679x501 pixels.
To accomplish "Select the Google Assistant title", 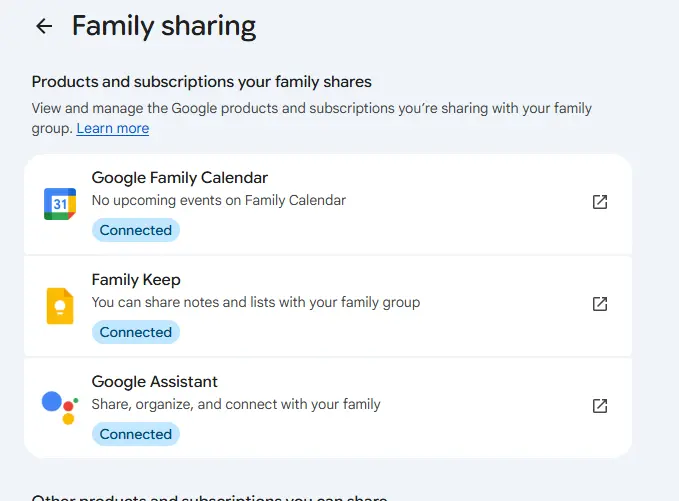I will (155, 381).
